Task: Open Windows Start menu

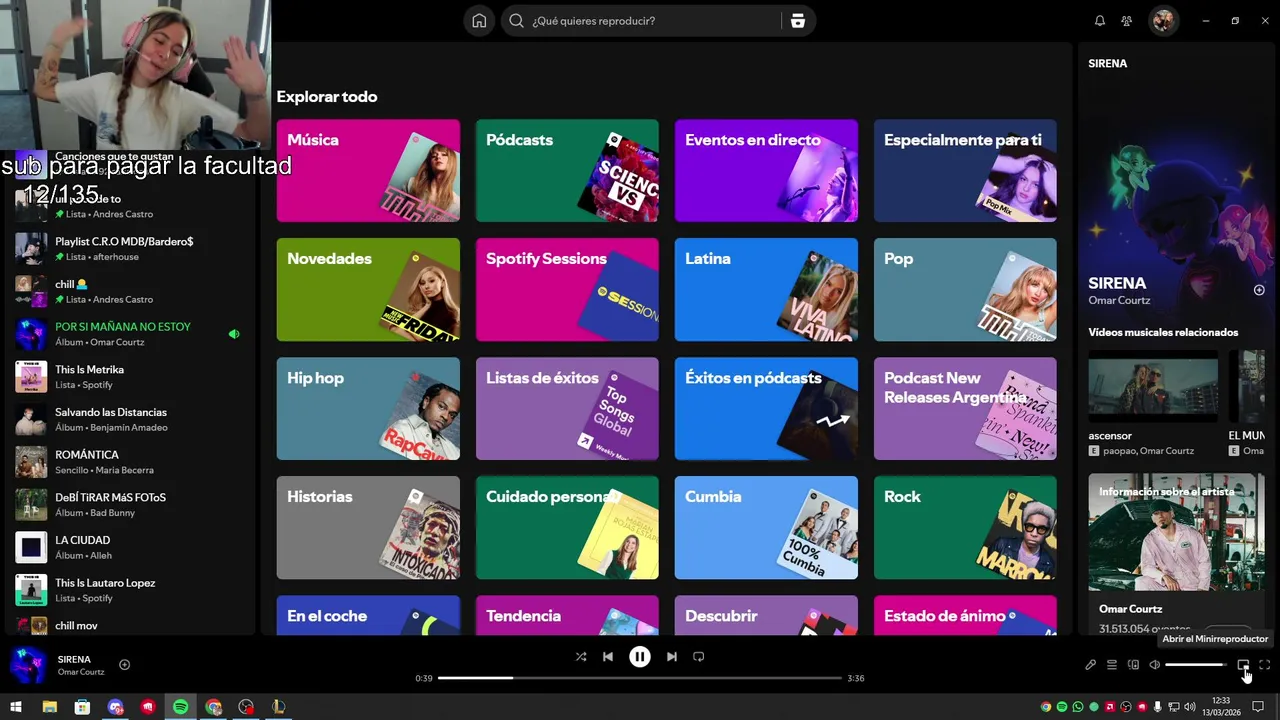Action: click(x=16, y=707)
